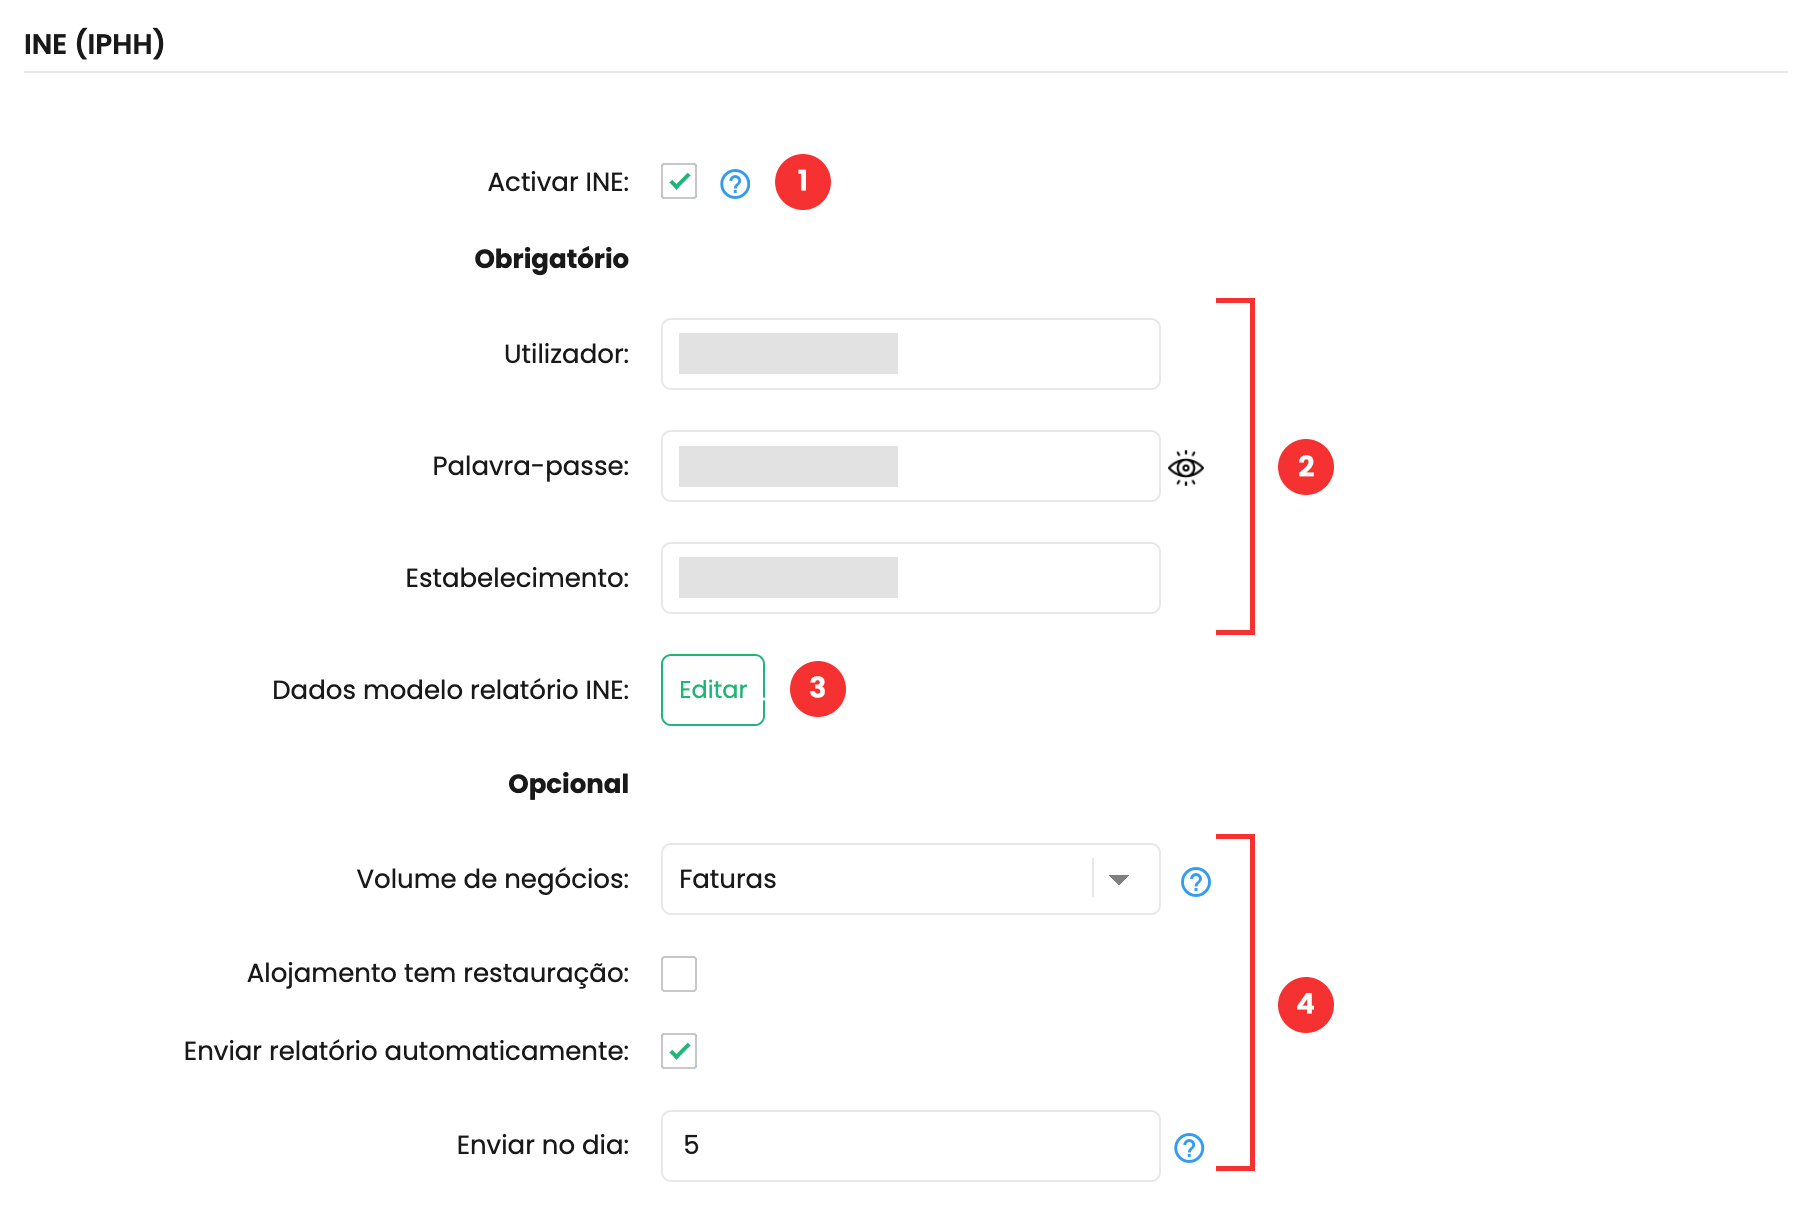This screenshot has height=1230, width=1816.
Task: Click the Enviar no dia field
Action: click(x=910, y=1146)
